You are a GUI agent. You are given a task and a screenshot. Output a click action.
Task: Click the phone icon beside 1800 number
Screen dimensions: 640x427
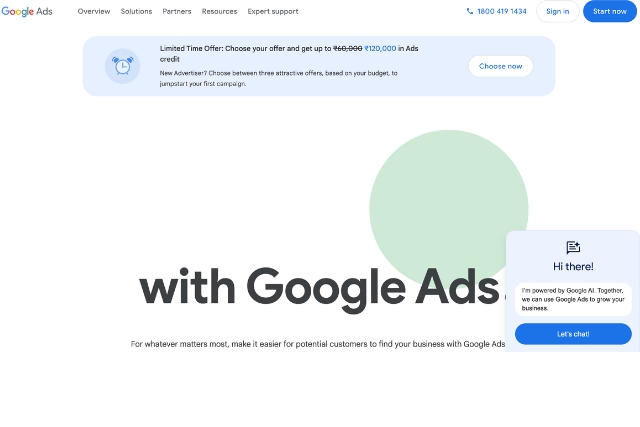click(x=470, y=11)
